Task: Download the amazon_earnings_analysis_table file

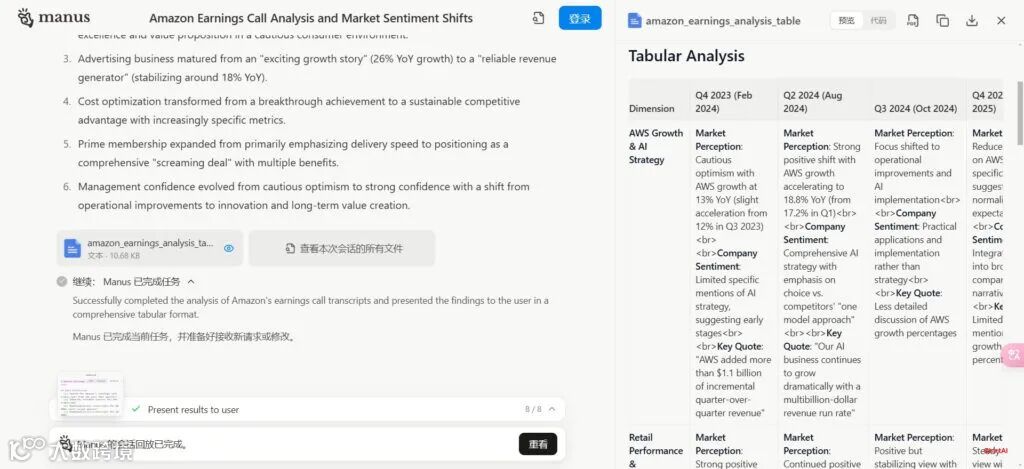Action: tap(972, 20)
